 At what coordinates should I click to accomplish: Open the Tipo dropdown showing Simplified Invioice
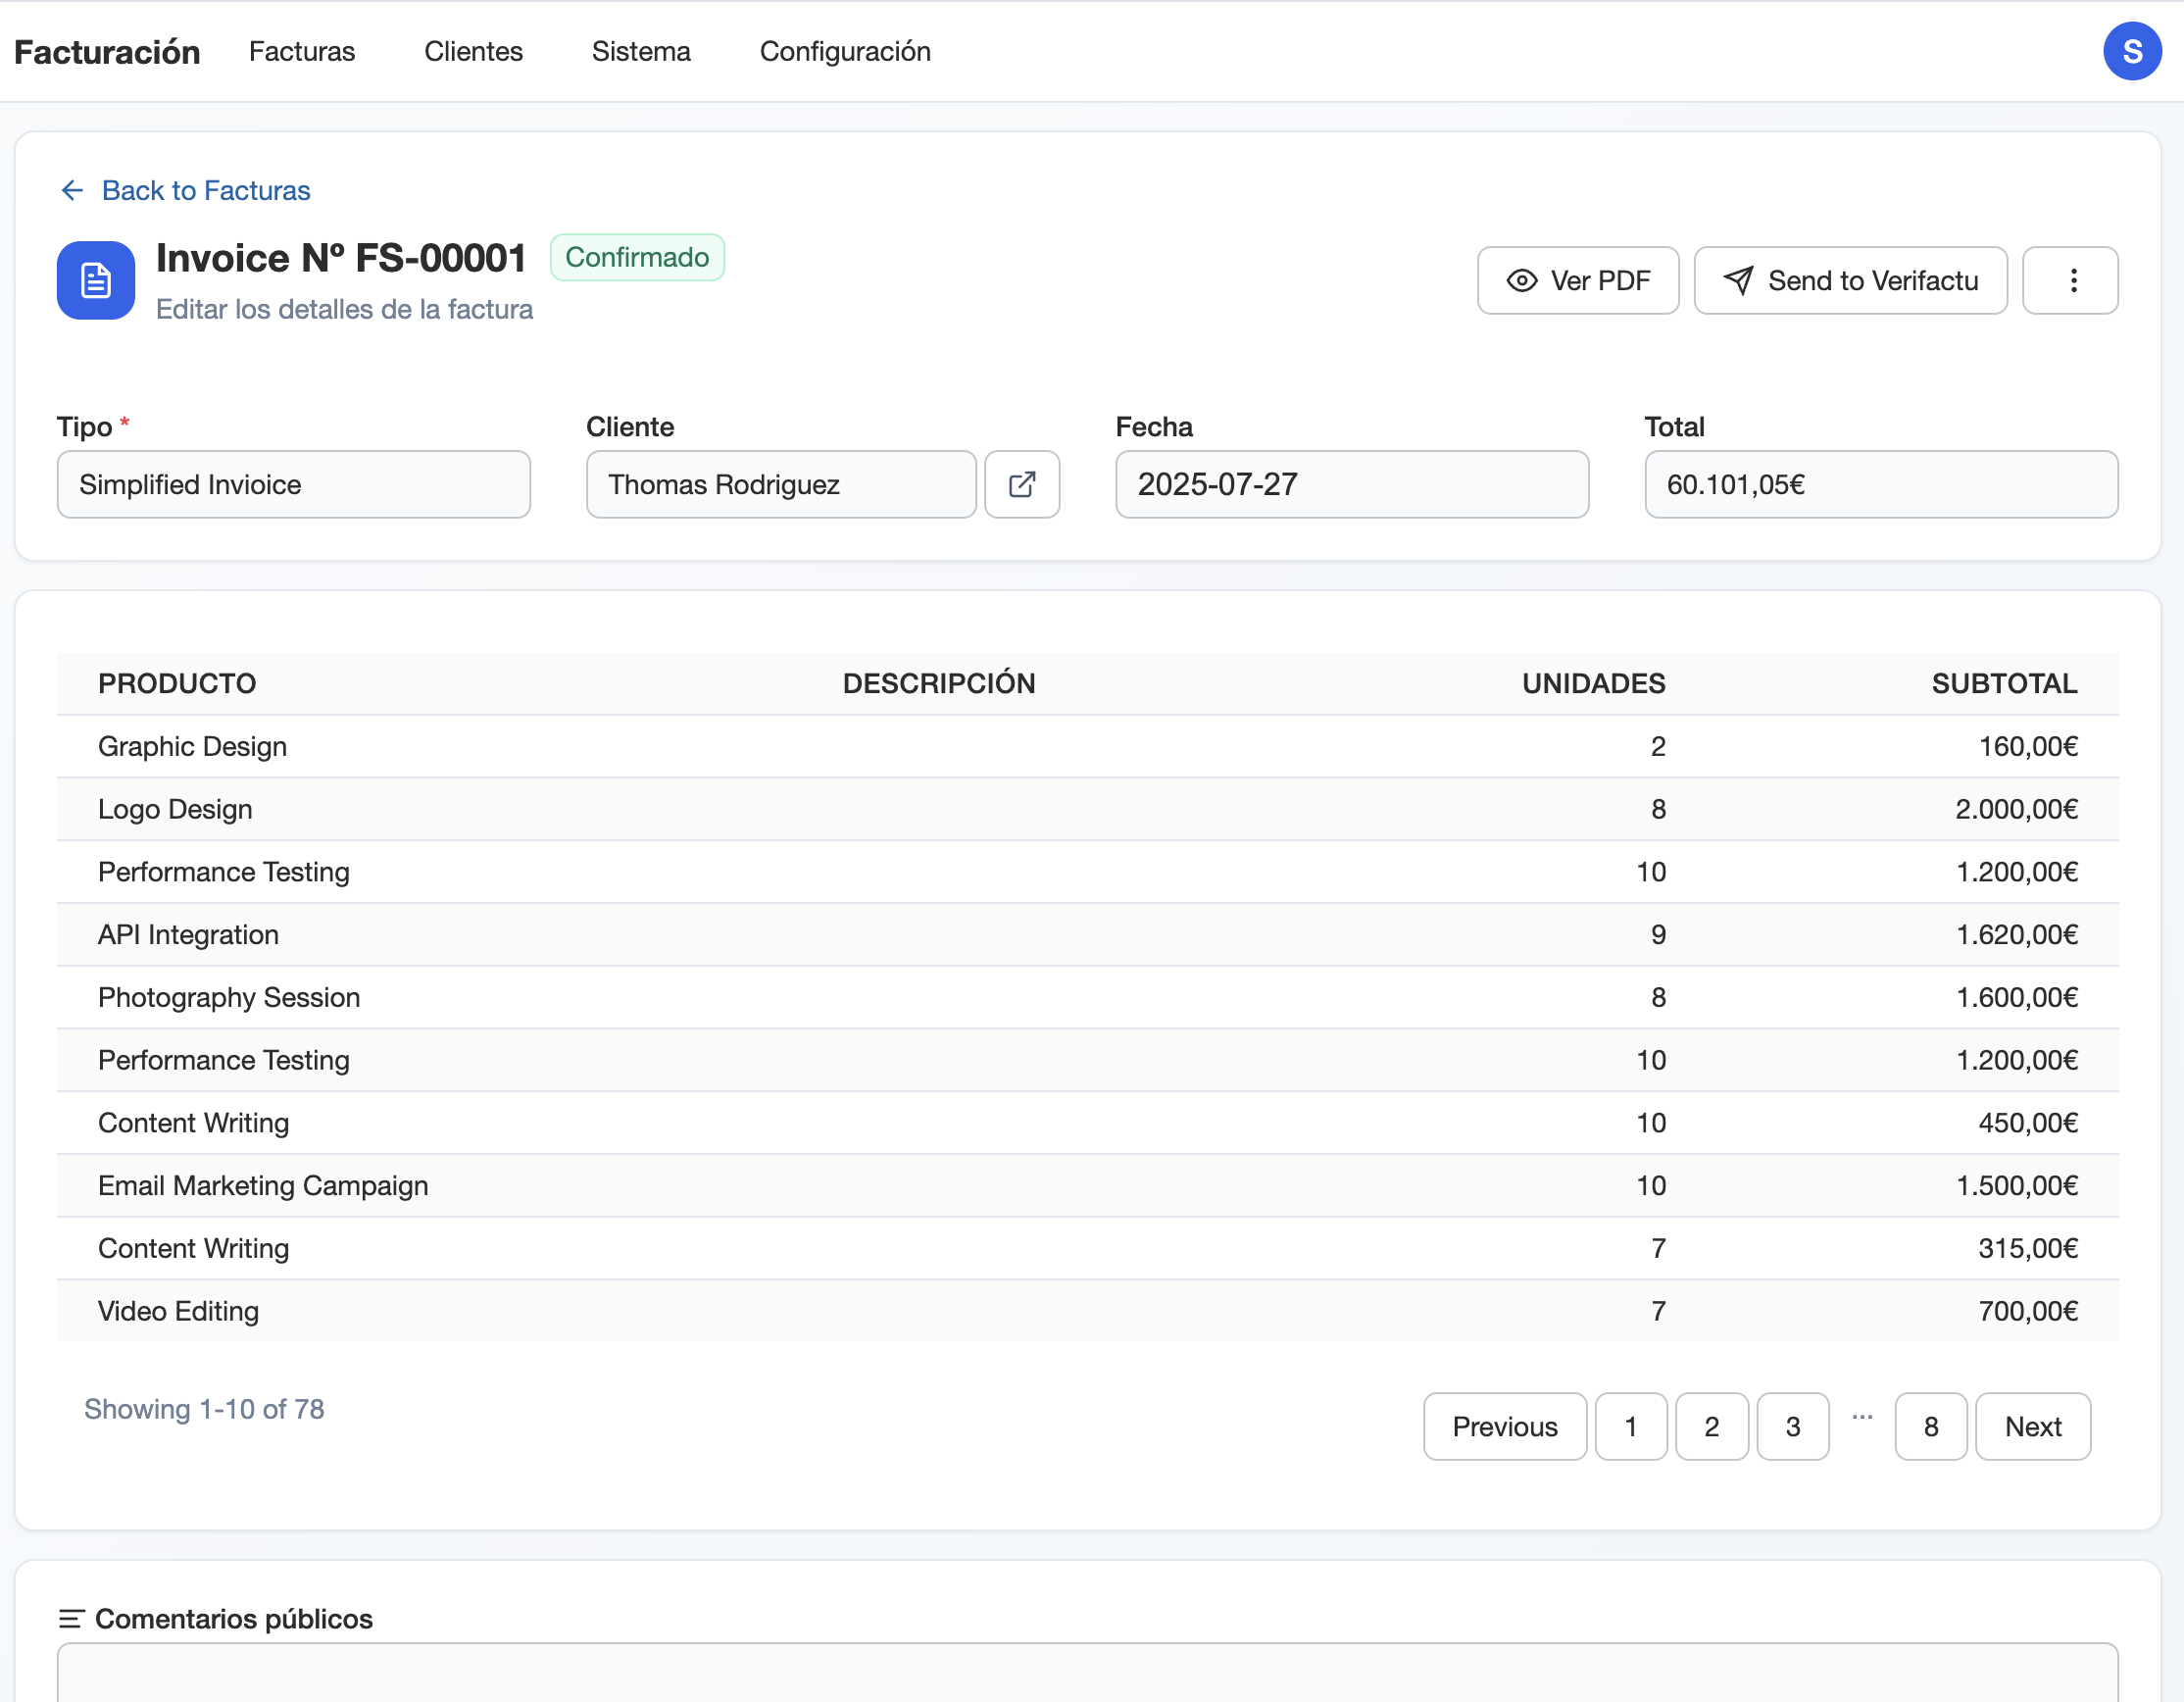coord(293,484)
